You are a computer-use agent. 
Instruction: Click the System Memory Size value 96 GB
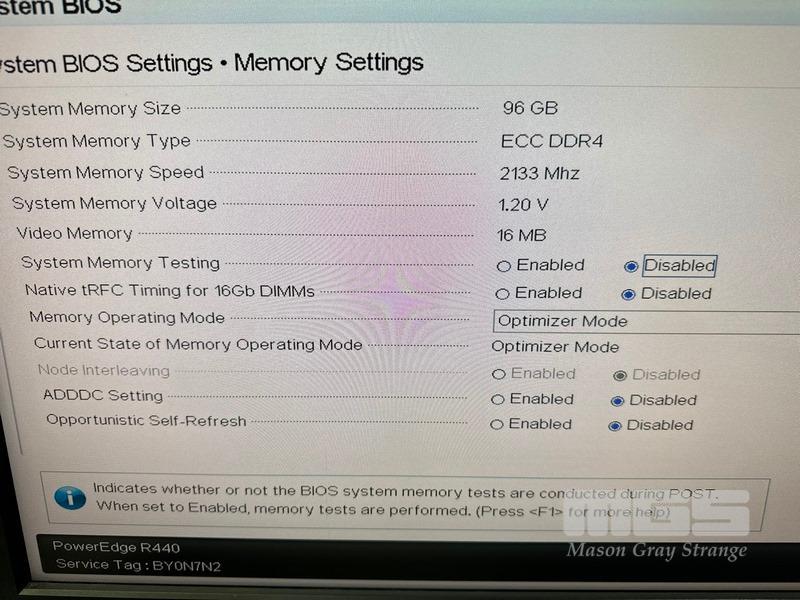point(530,108)
